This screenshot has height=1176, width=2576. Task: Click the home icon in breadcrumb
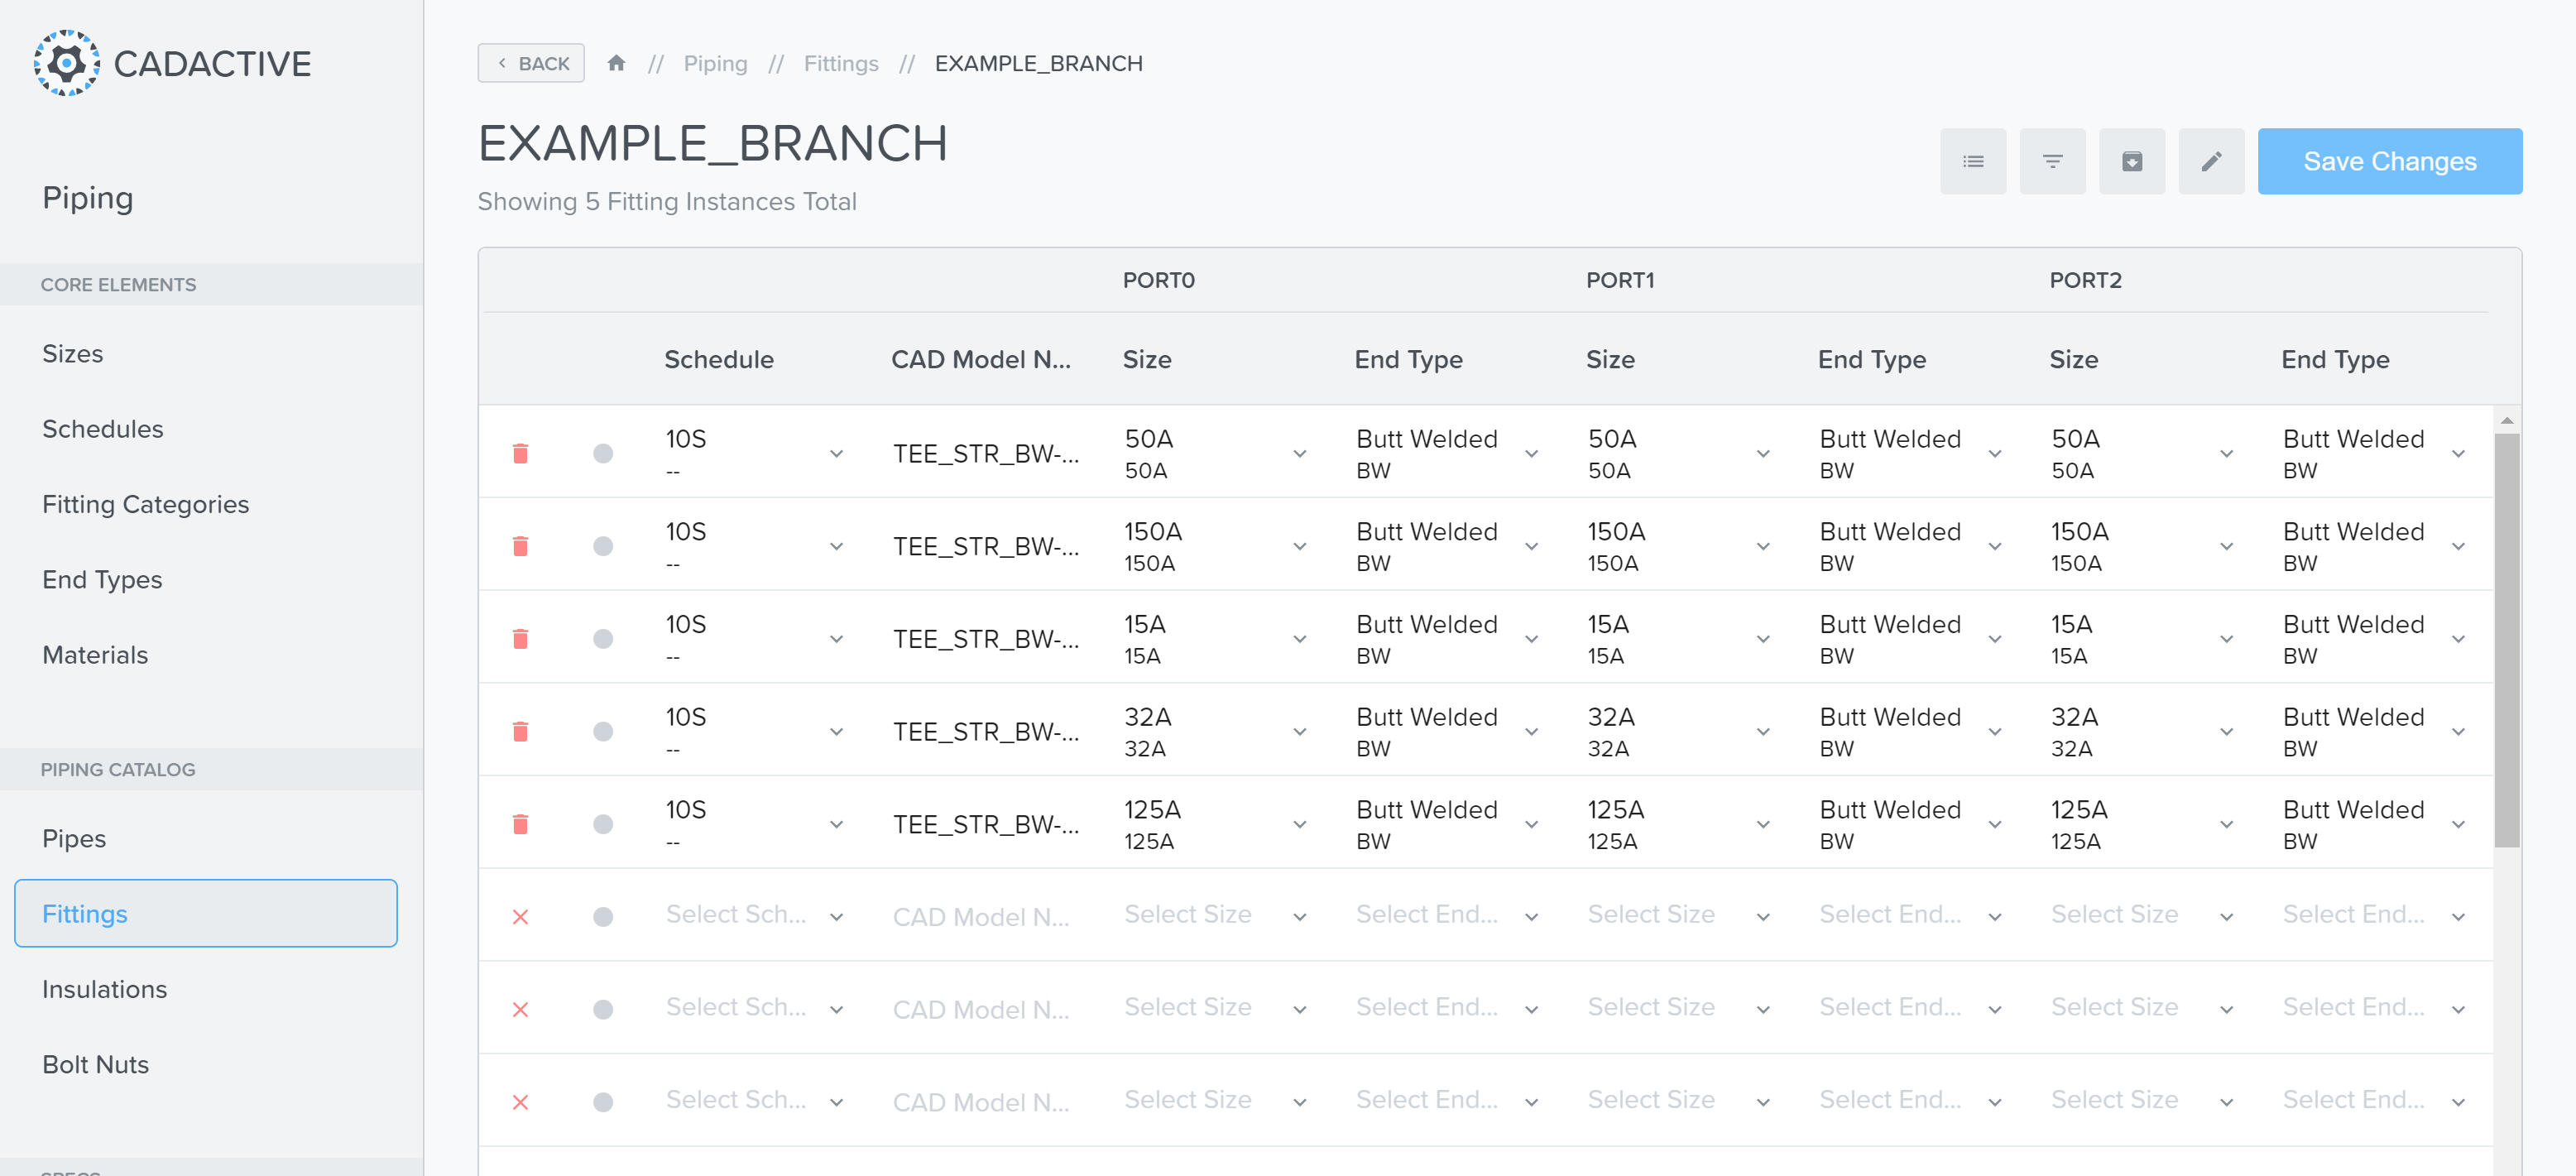pyautogui.click(x=616, y=63)
